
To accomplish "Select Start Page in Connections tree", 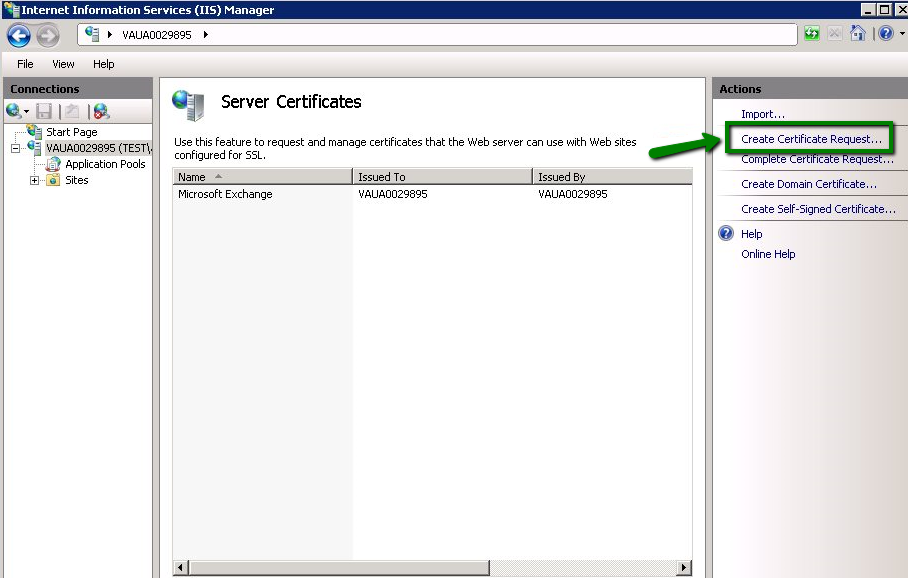I will point(71,132).
